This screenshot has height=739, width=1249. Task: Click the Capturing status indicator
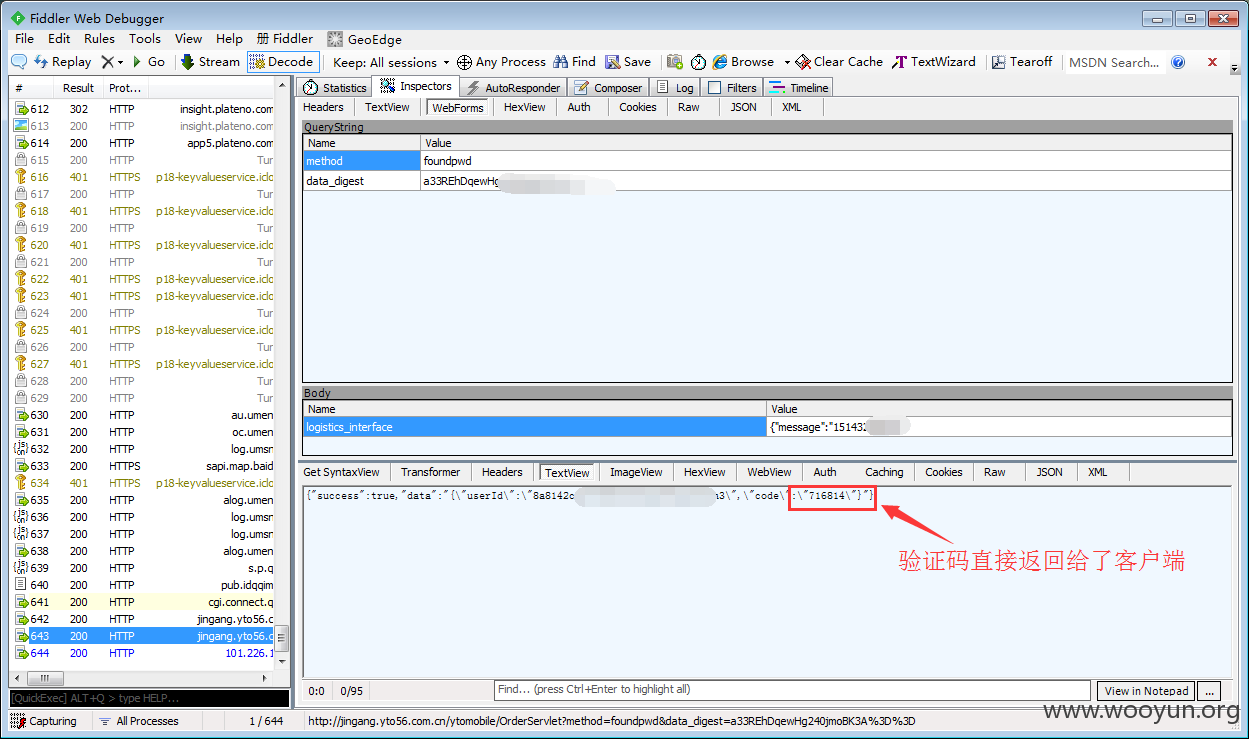(x=44, y=721)
